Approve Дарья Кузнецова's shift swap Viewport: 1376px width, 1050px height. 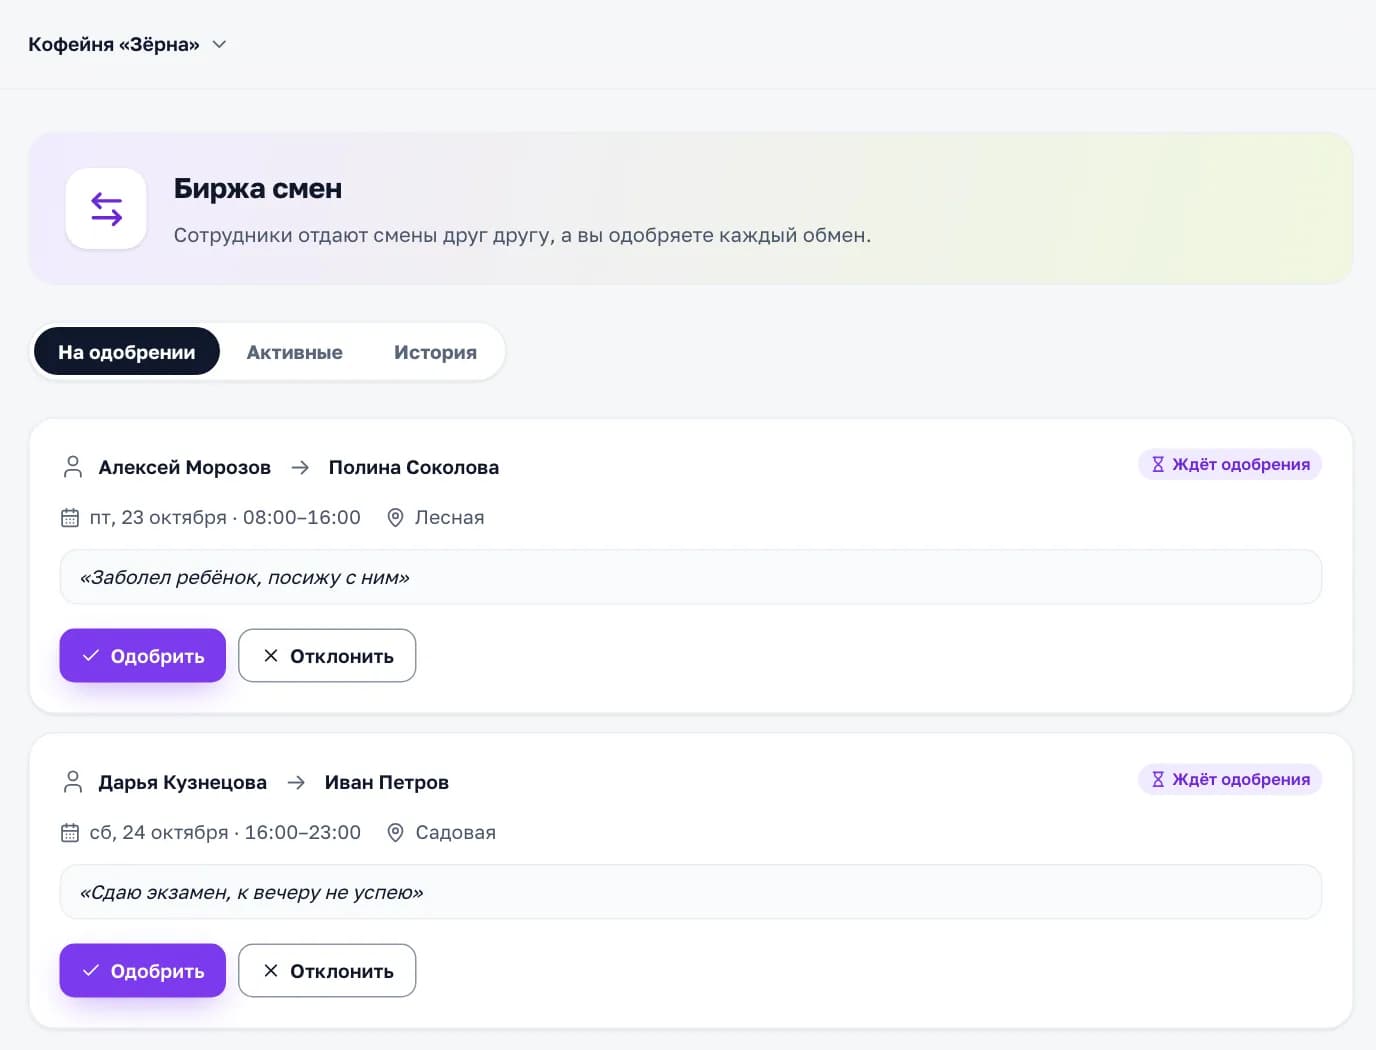tap(143, 971)
